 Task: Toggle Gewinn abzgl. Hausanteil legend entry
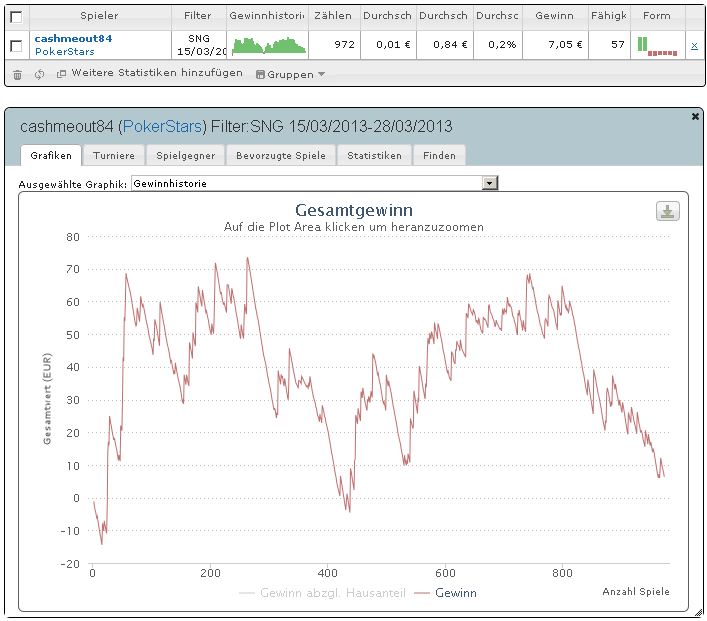point(322,593)
